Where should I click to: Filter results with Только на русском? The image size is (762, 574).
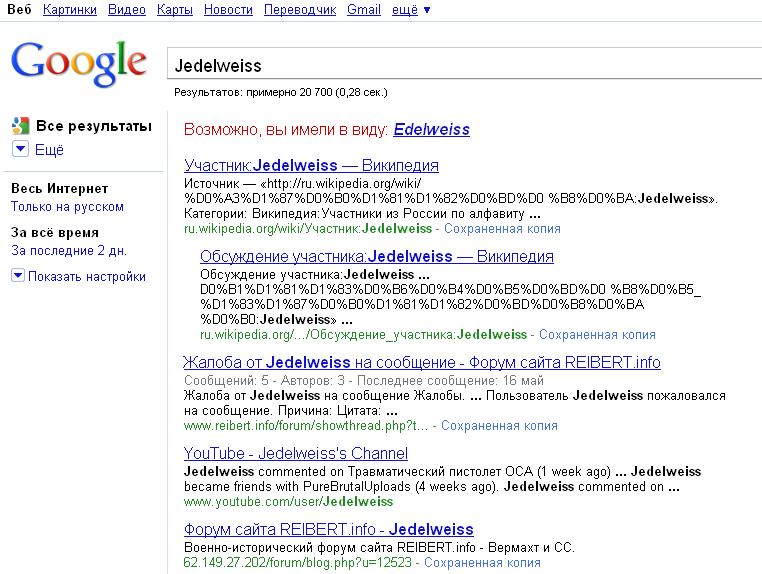point(68,207)
